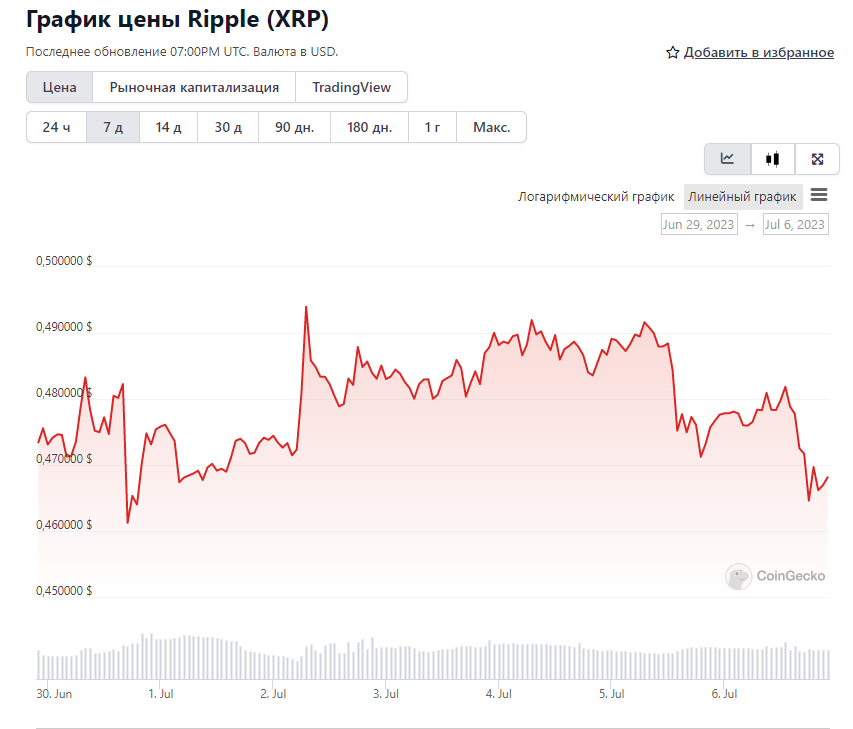Open the TradingView tab
The image size is (853, 729).
tap(351, 87)
